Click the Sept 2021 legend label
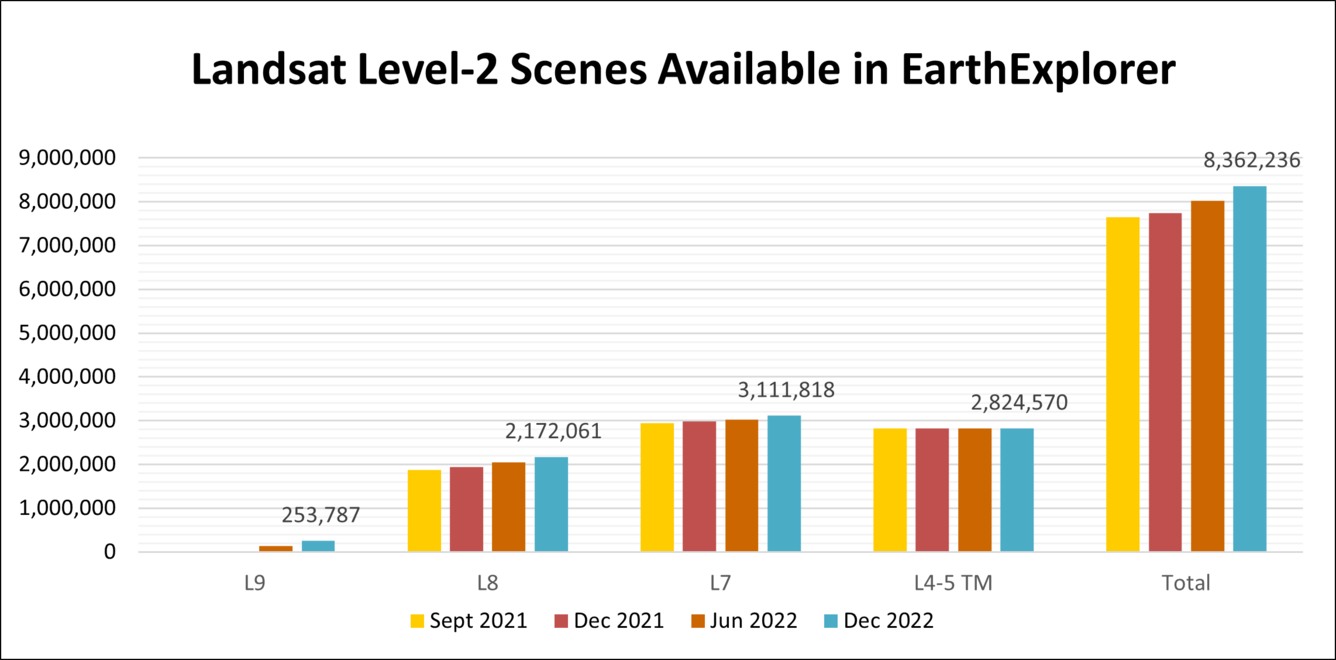Image resolution: width=1336 pixels, height=660 pixels. [478, 621]
